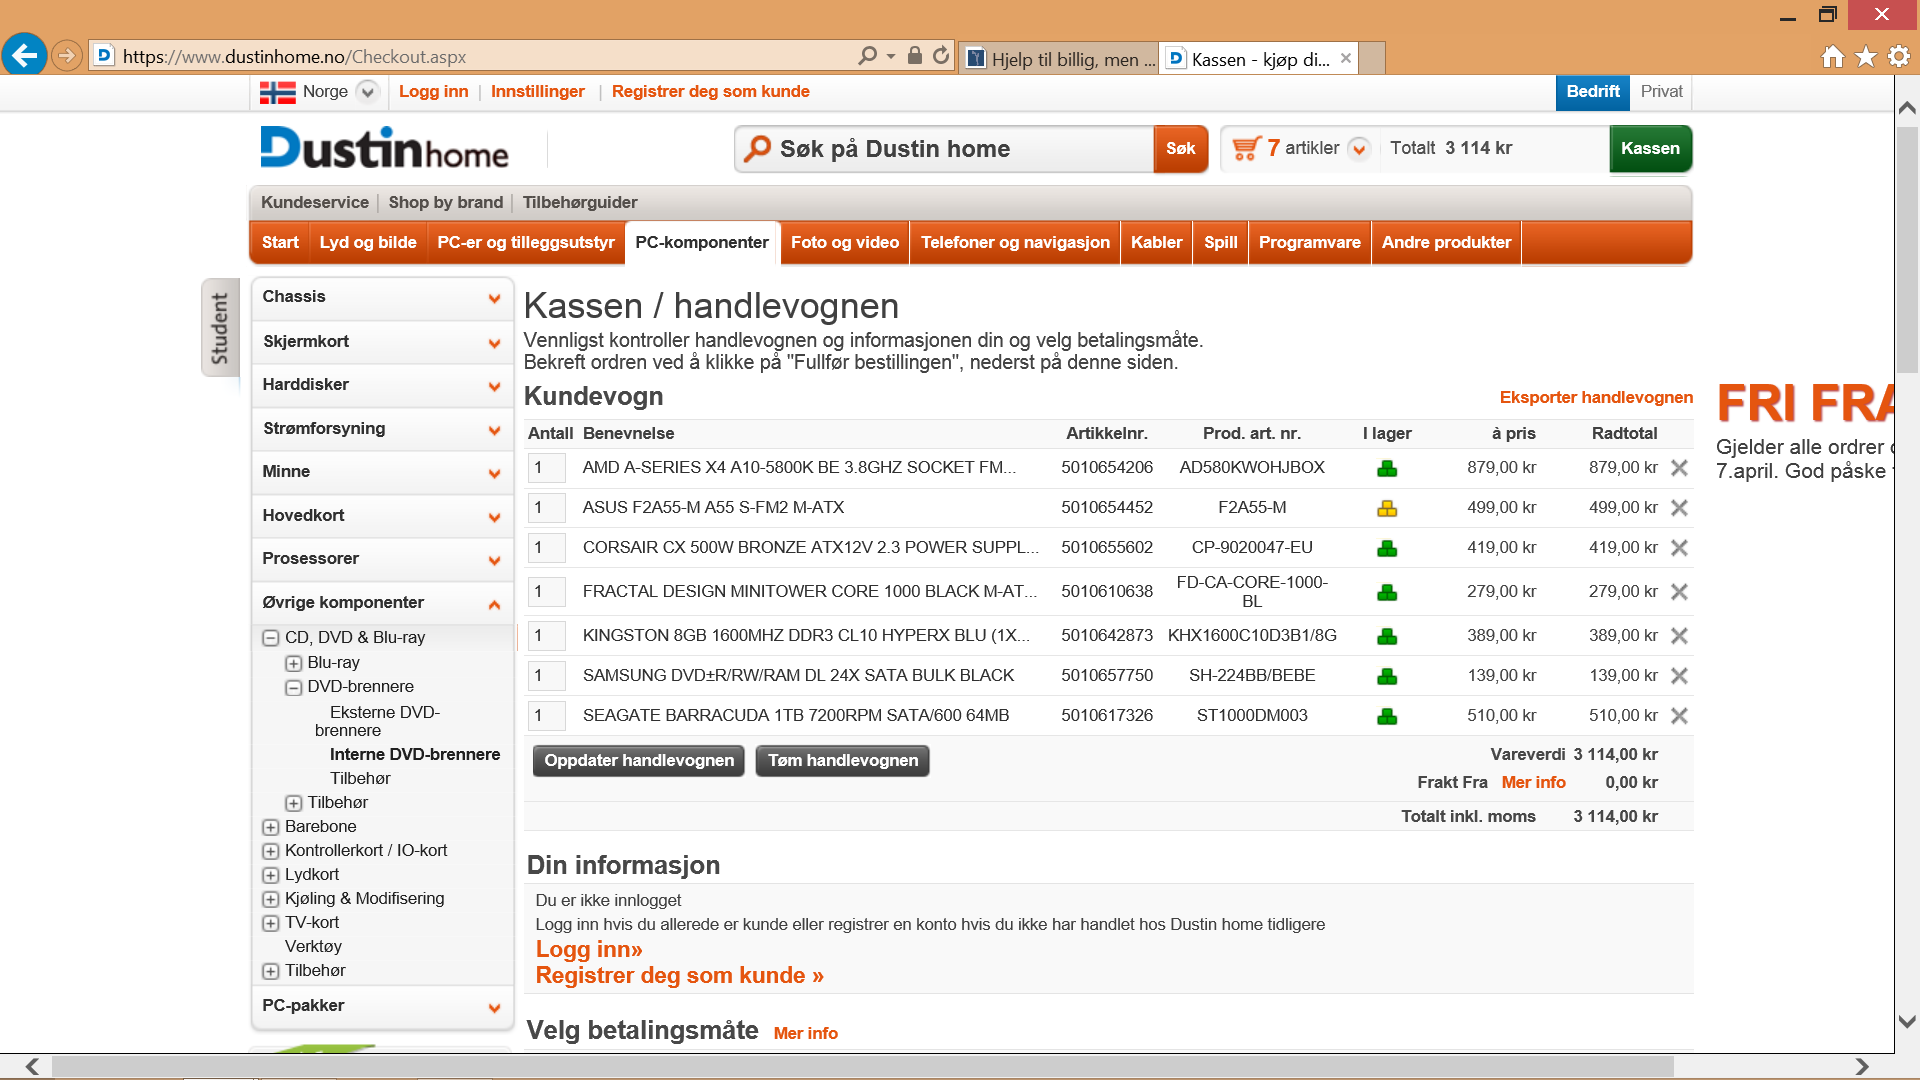
Task: Collapse the CD, DVD & Blu-ray tree node
Action: point(270,638)
